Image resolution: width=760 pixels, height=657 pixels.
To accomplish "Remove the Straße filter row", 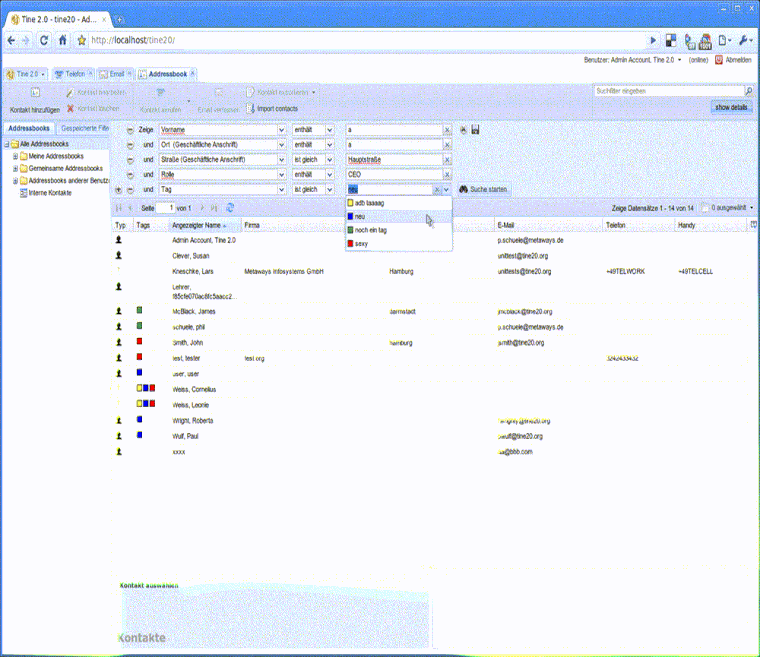I will (x=130, y=160).
